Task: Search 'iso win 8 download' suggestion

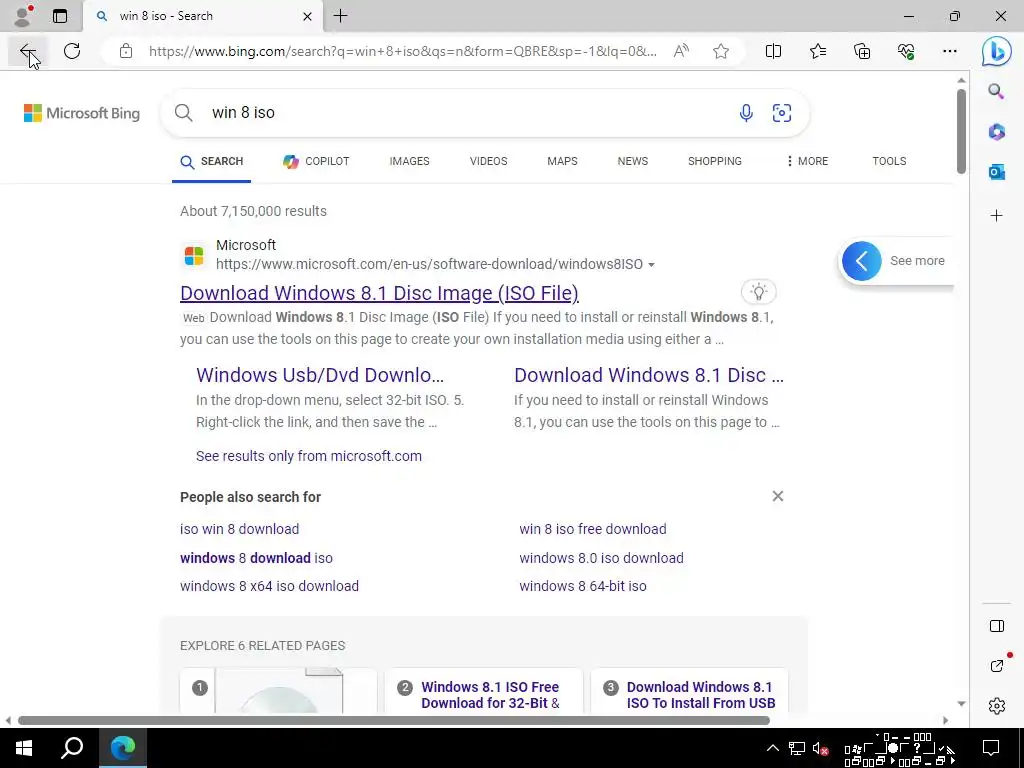Action: pos(240,529)
